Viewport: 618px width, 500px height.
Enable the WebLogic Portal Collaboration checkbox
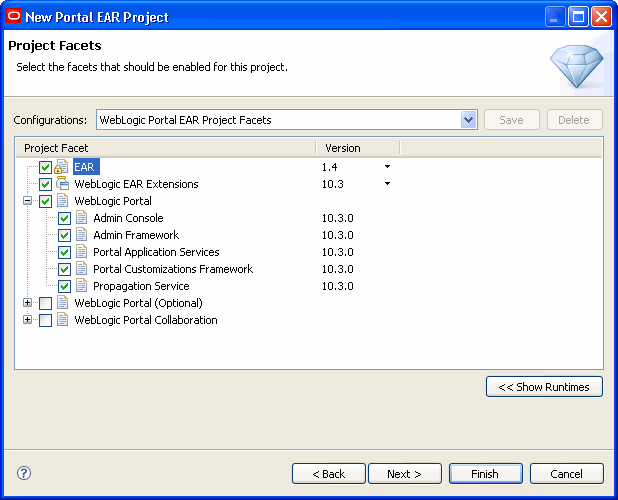(45, 320)
